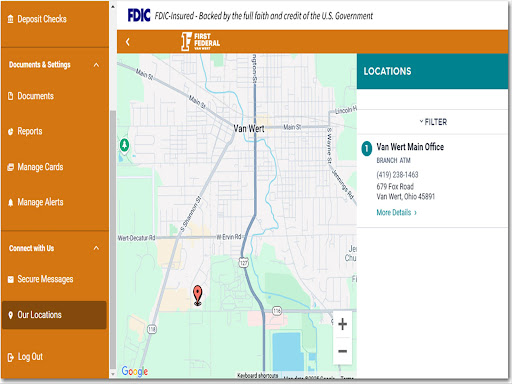512x384 pixels.
Task: Expand the FILTER dropdown
Action: click(433, 122)
